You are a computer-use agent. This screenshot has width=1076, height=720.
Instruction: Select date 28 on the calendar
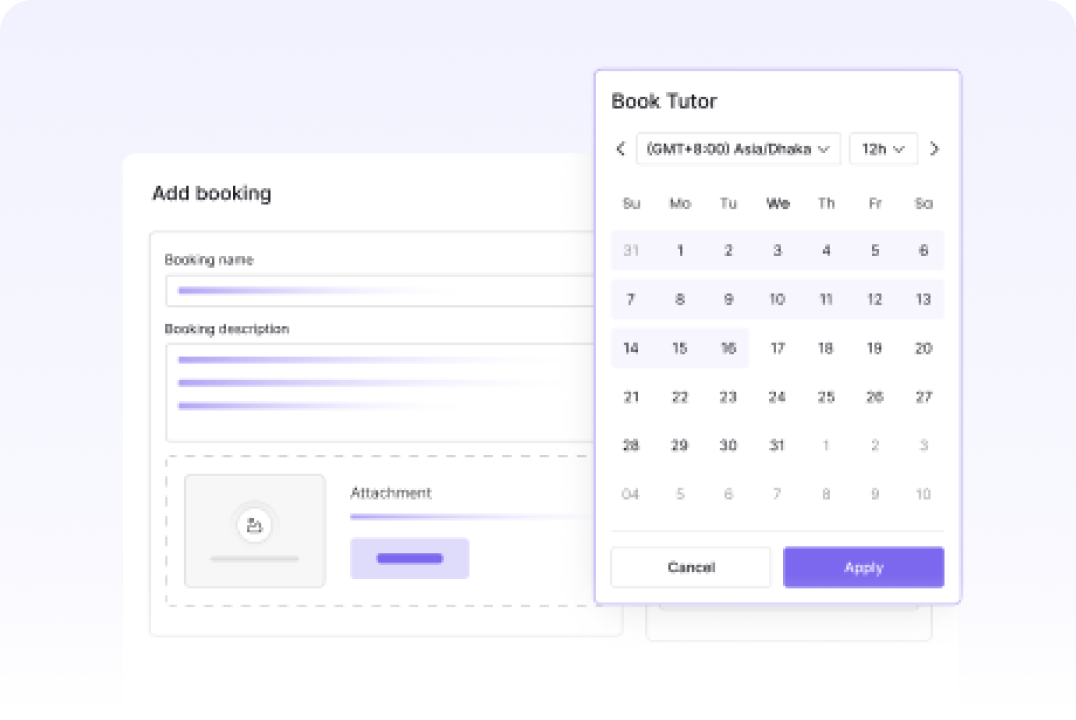[x=631, y=445]
